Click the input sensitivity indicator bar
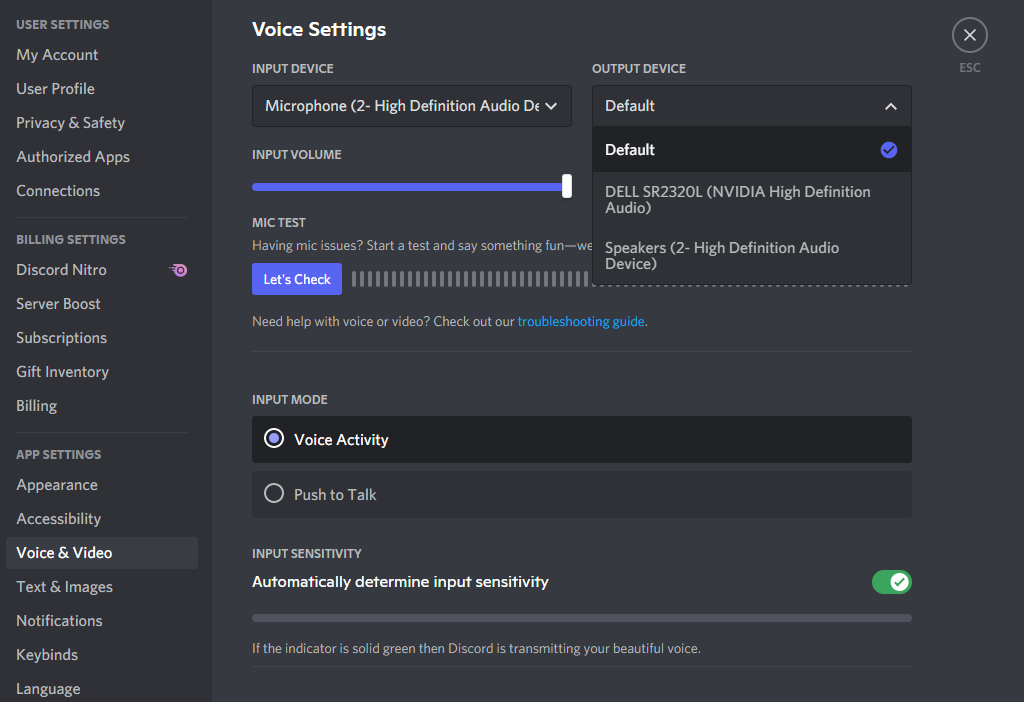Viewport: 1024px width, 702px height. pyautogui.click(x=581, y=618)
